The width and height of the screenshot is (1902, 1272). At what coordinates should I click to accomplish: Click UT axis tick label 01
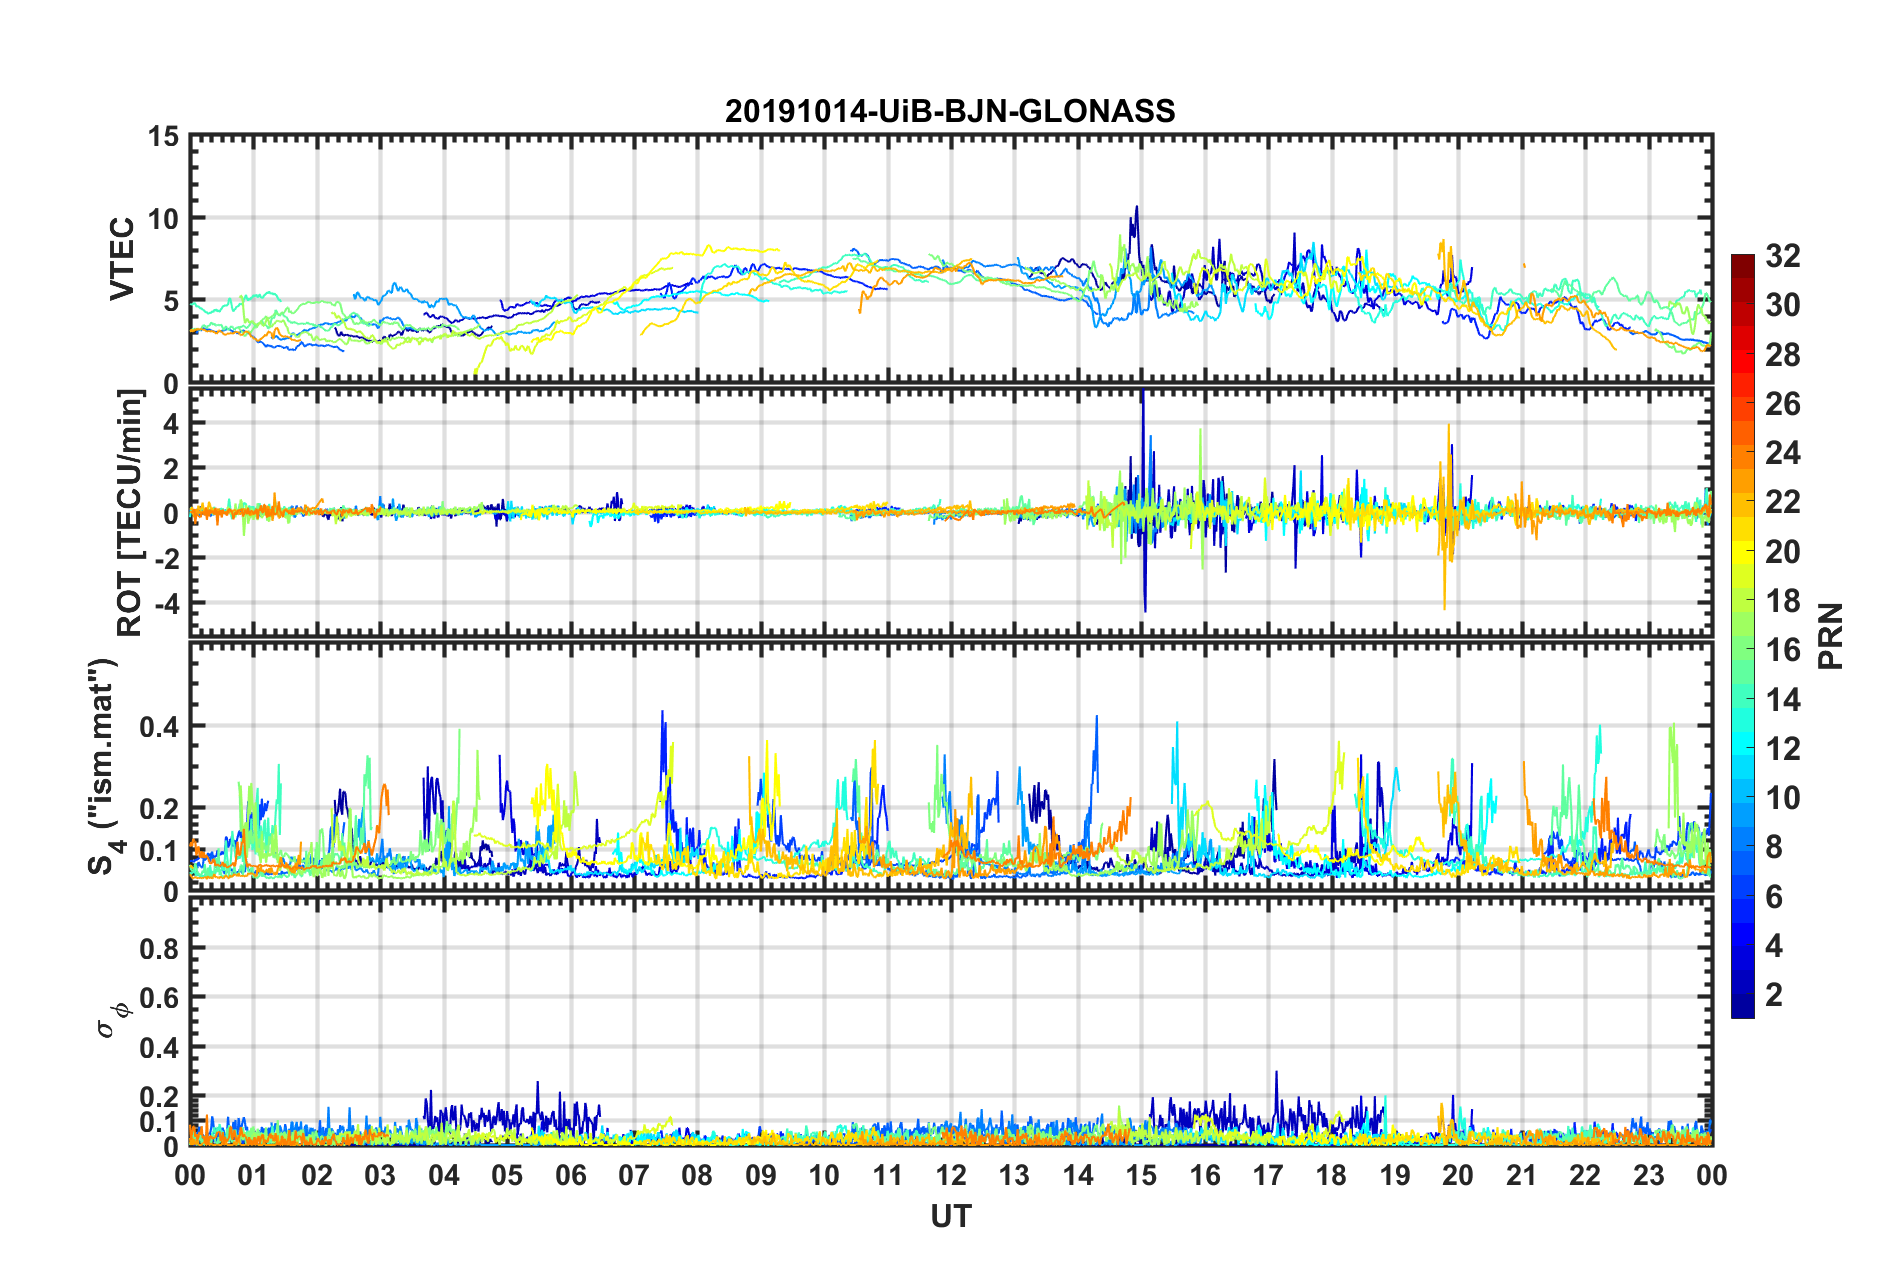pyautogui.click(x=253, y=1175)
